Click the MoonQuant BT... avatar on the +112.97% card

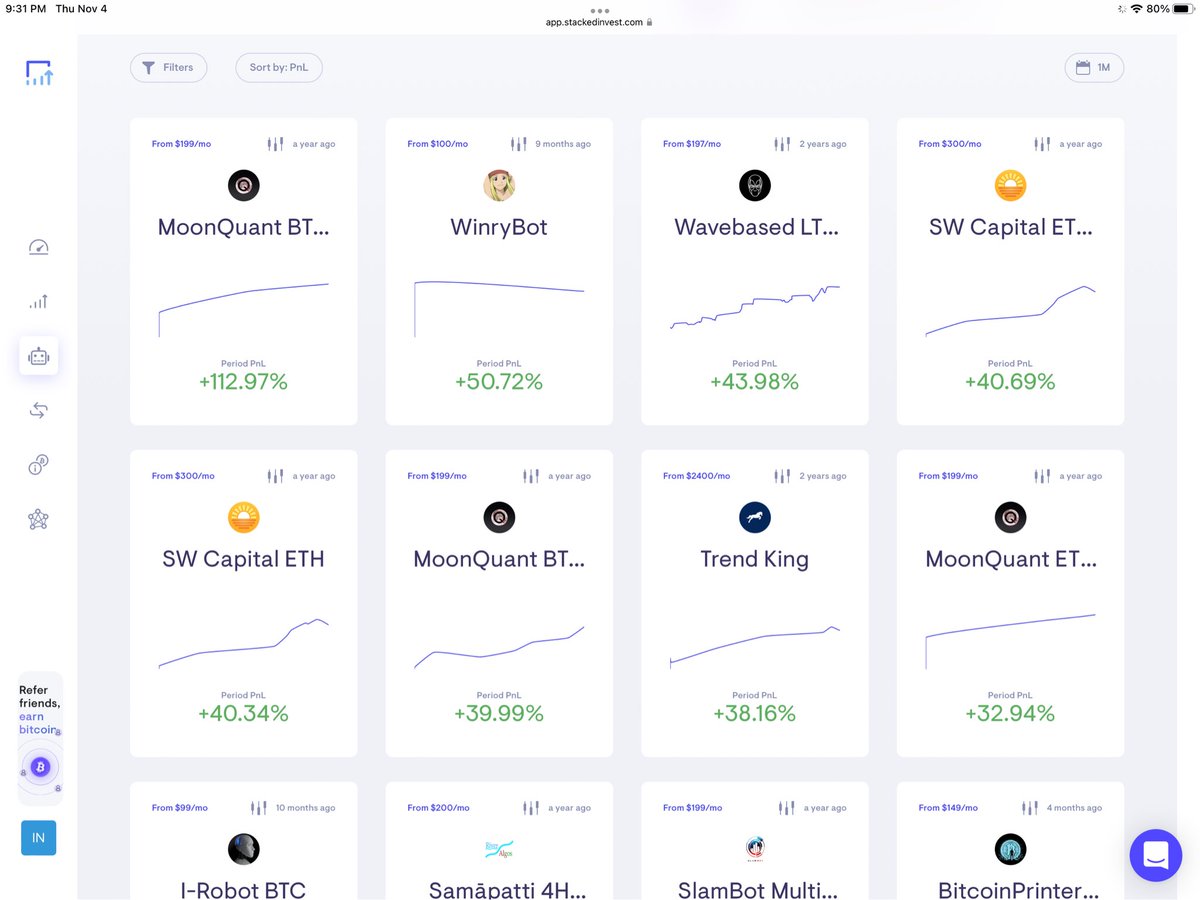pyautogui.click(x=243, y=185)
